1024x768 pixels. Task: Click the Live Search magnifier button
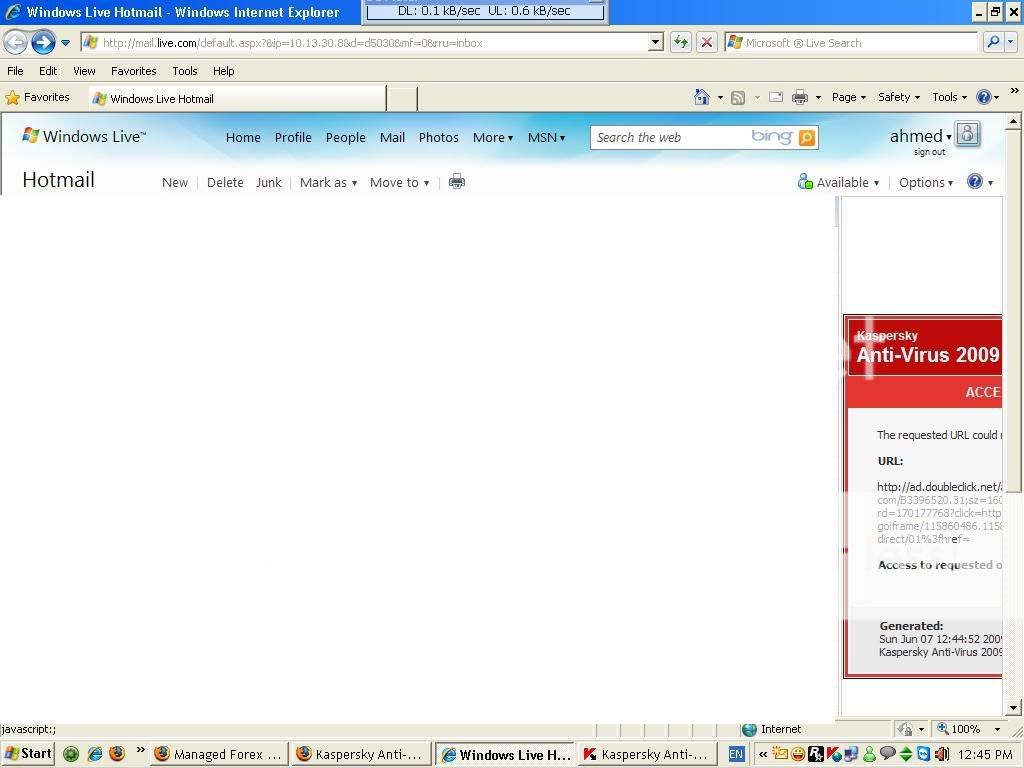(993, 42)
